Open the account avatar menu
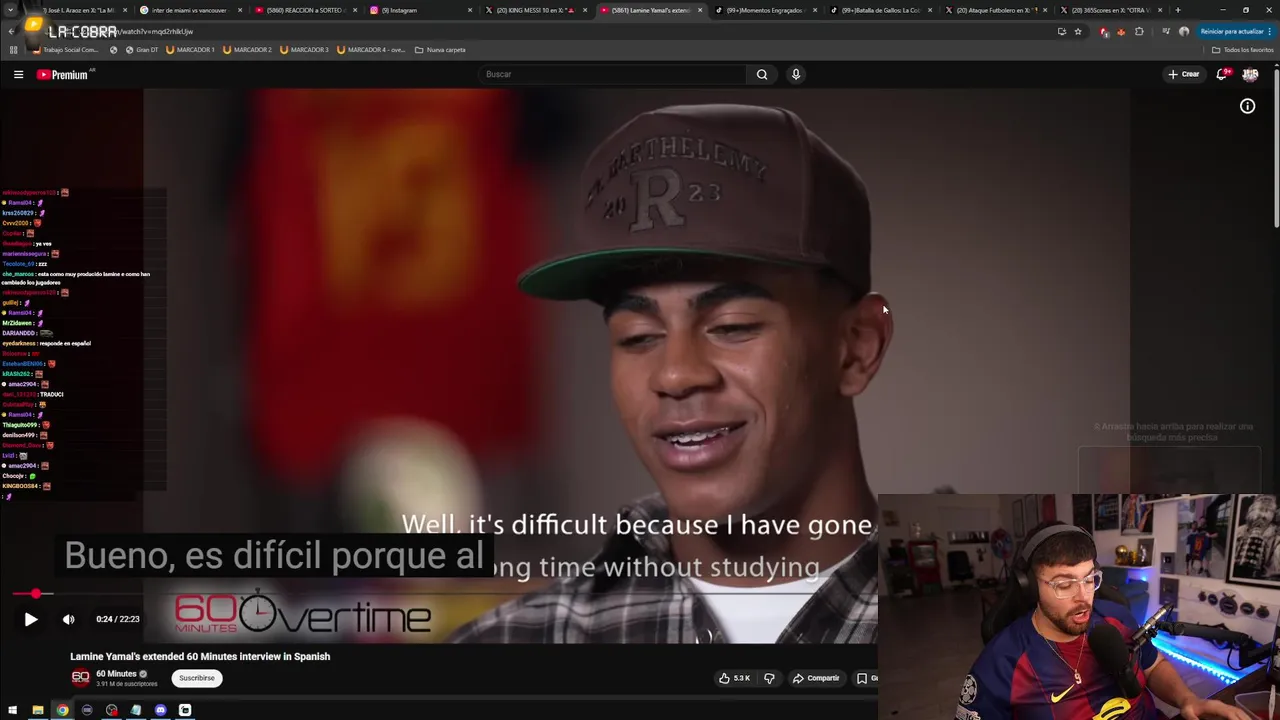The height and width of the screenshot is (720, 1280). [1250, 74]
